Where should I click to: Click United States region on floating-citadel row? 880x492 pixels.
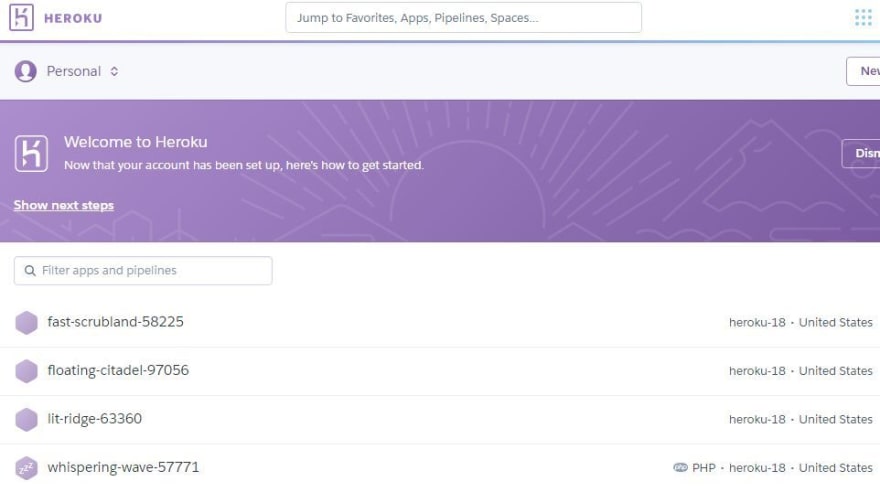coord(836,371)
